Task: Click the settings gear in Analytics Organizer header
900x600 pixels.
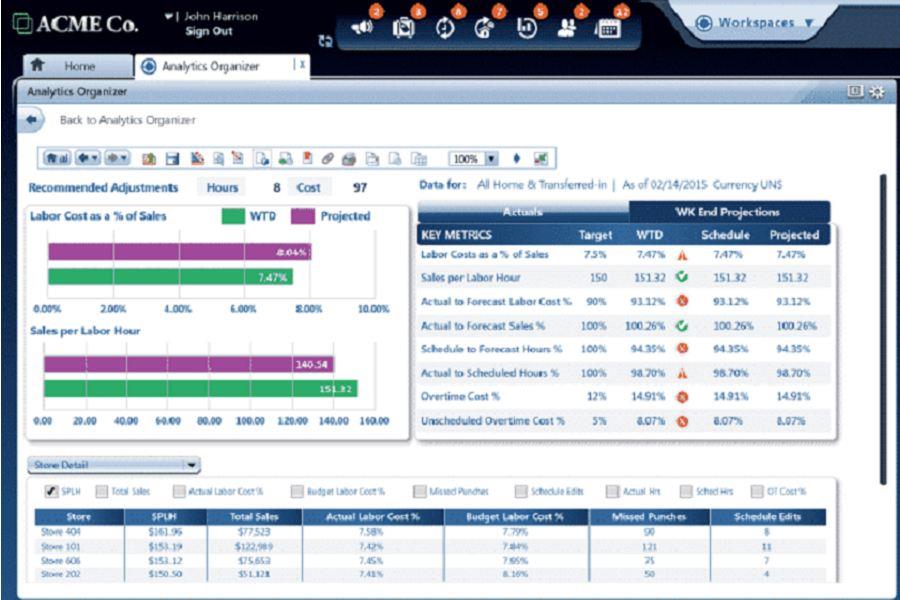Action: point(876,92)
